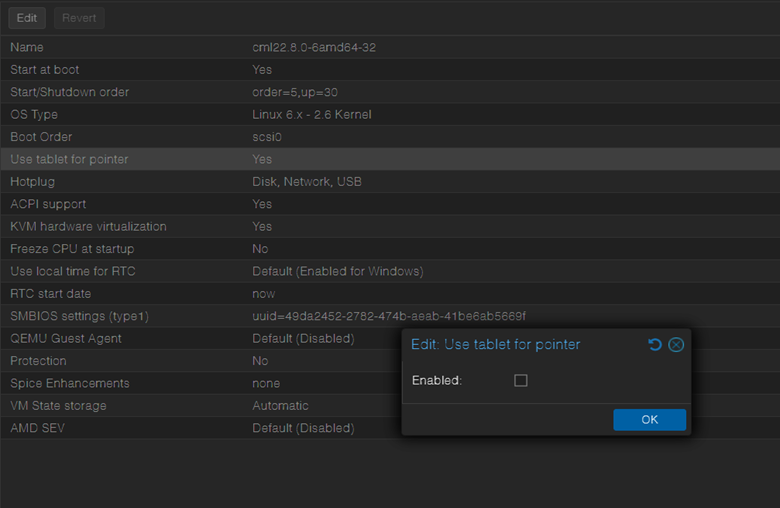Select the ACPI support row
The width and height of the screenshot is (780, 508).
point(390,204)
